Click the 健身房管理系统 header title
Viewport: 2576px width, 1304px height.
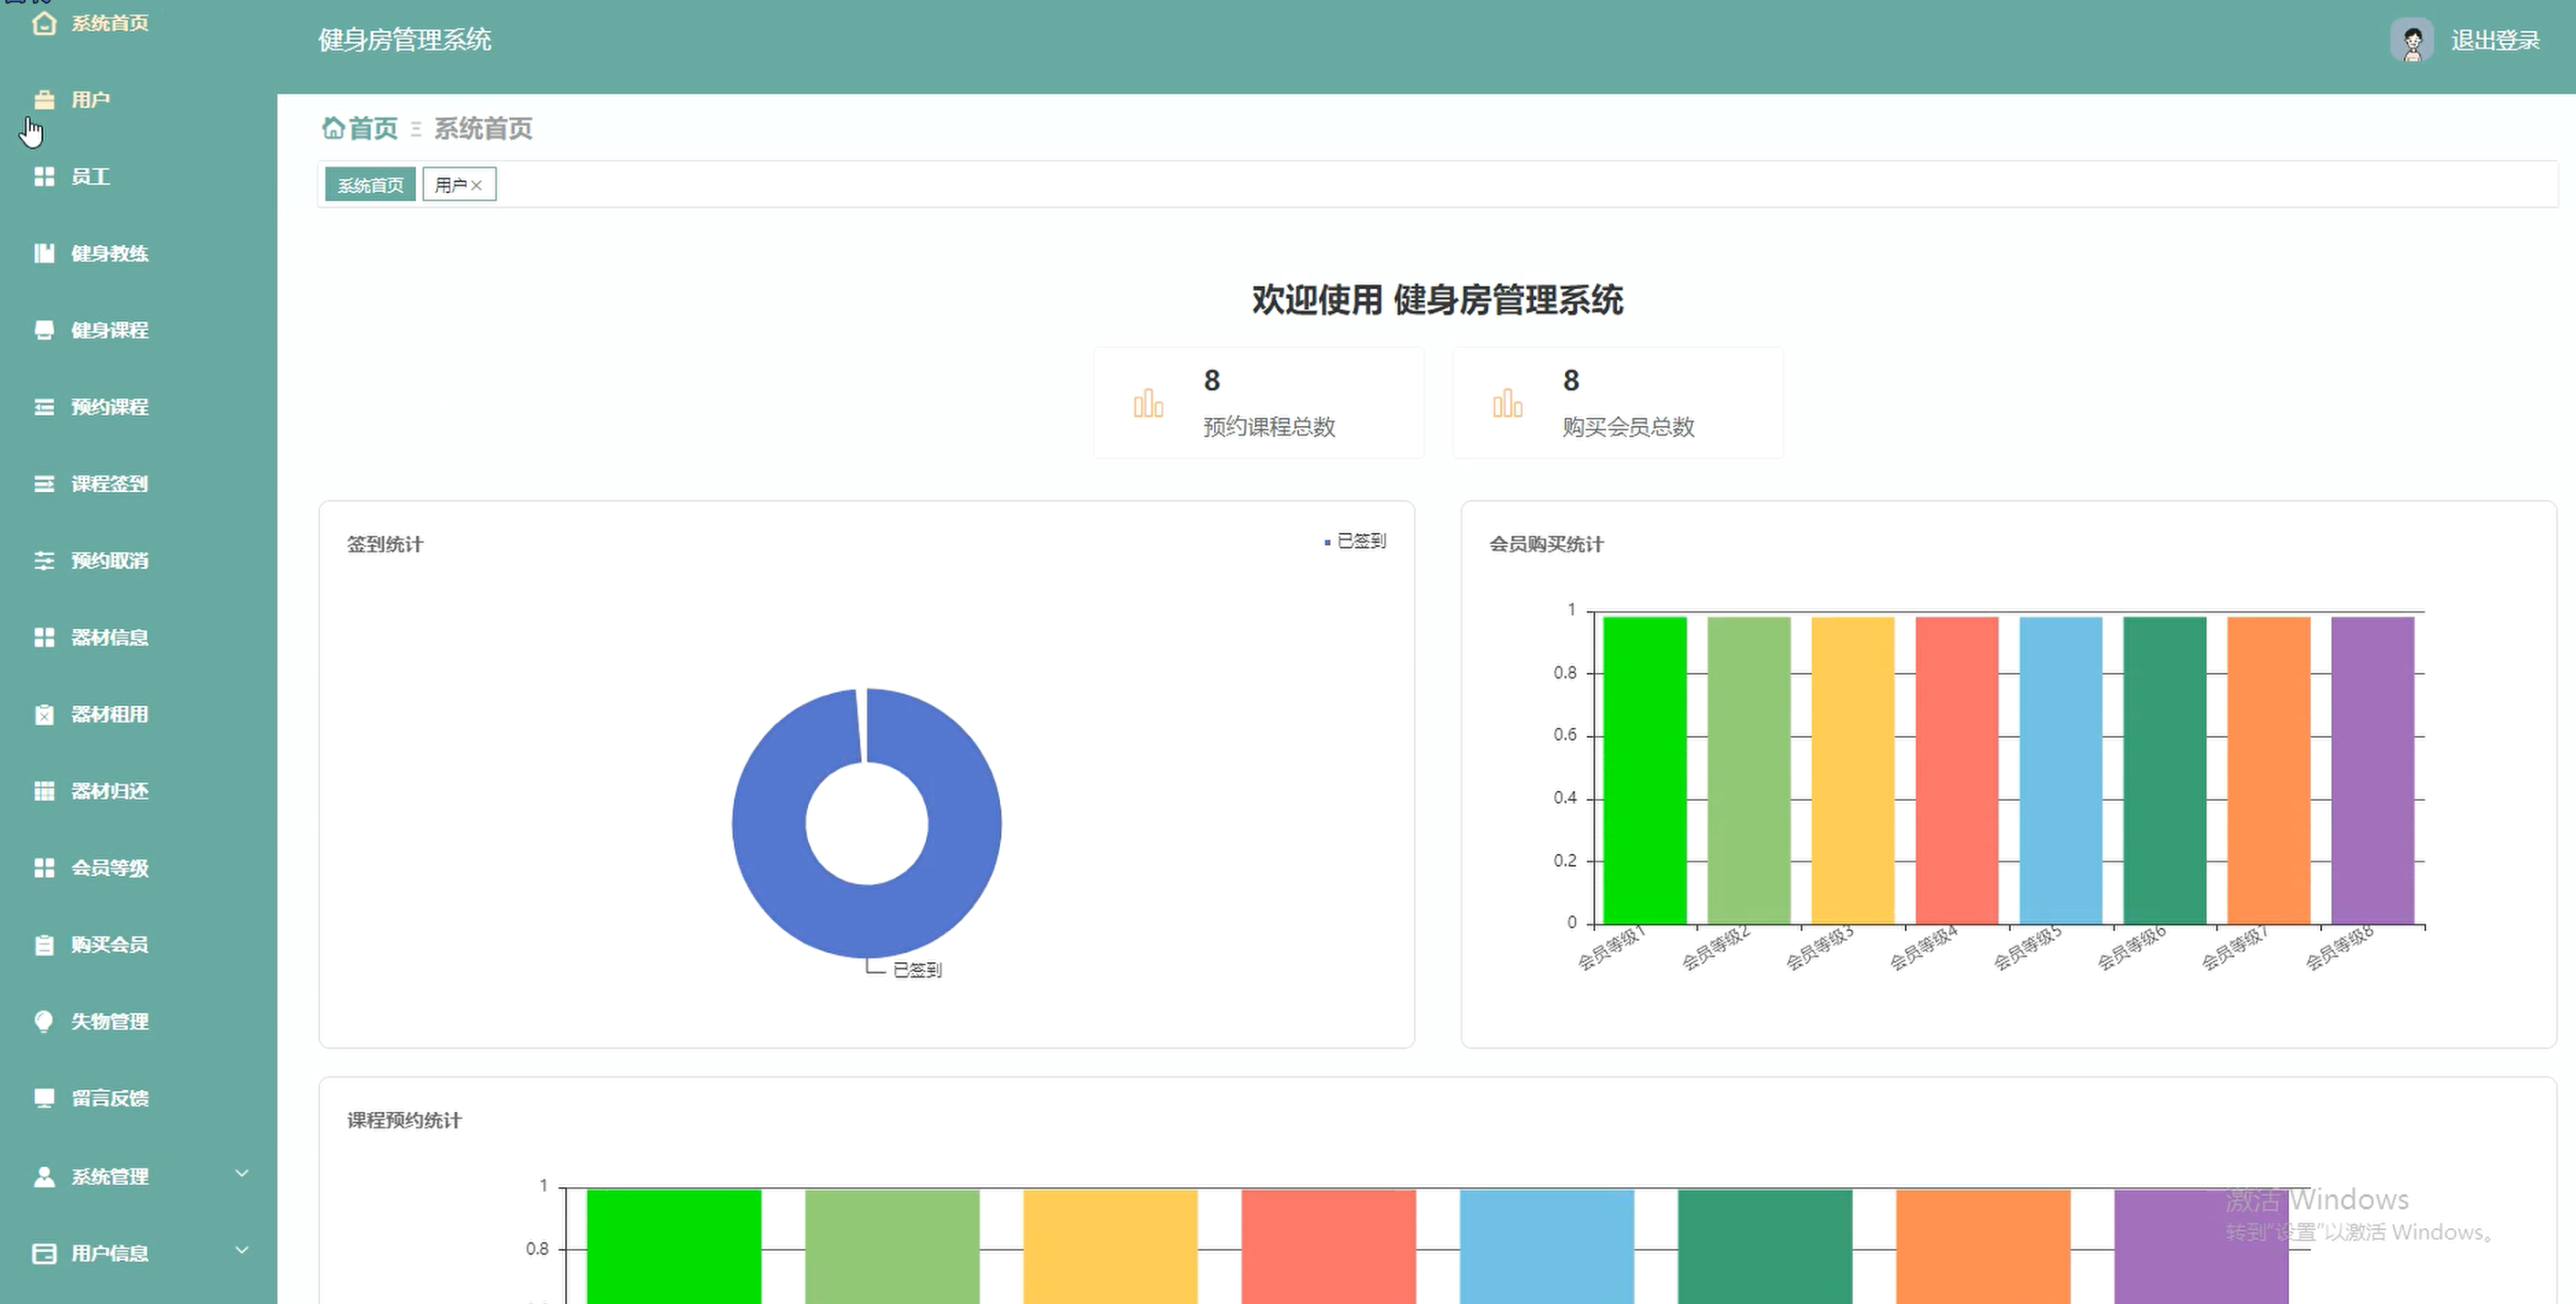pos(405,40)
